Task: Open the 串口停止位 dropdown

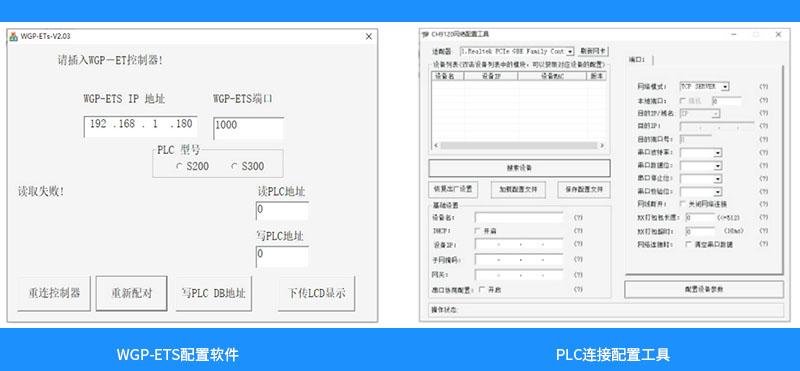Action: [x=718, y=179]
